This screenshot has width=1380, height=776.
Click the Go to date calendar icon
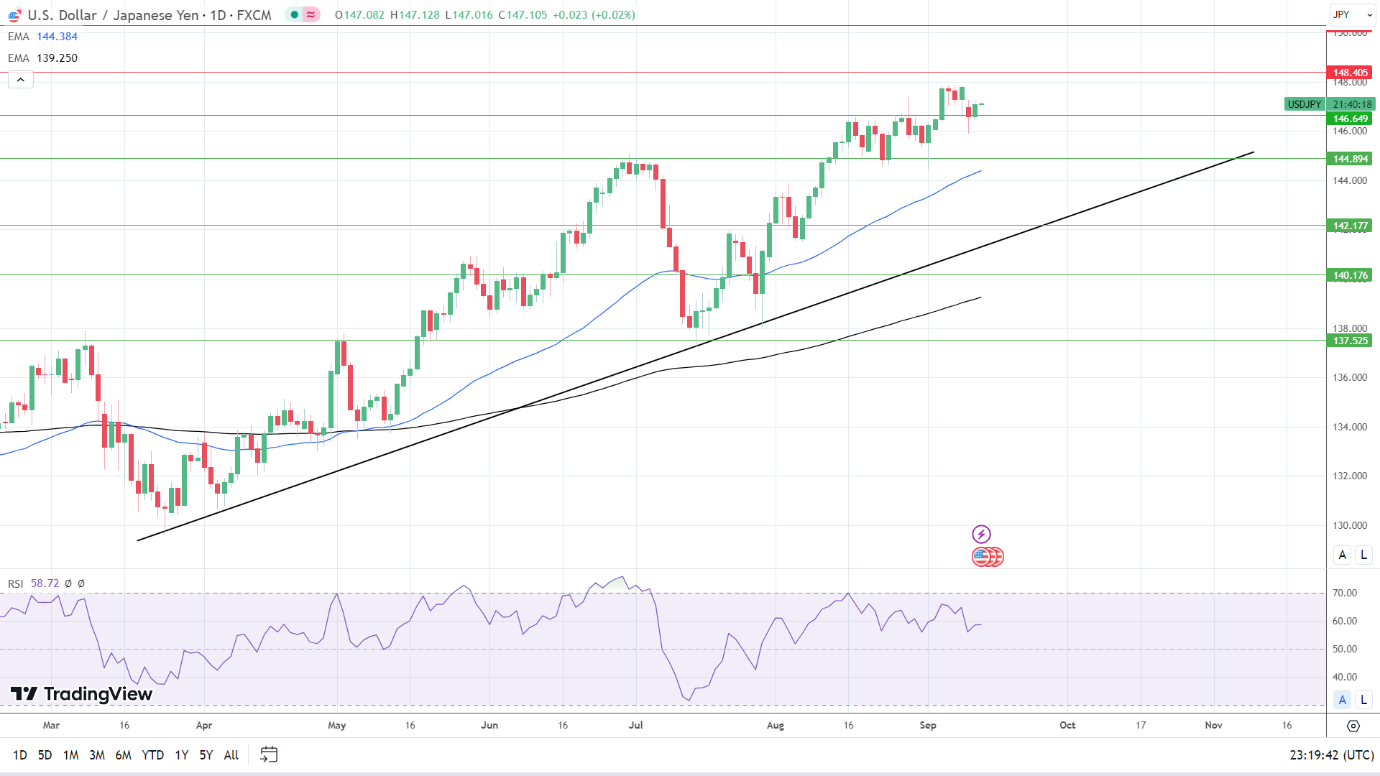coord(268,754)
